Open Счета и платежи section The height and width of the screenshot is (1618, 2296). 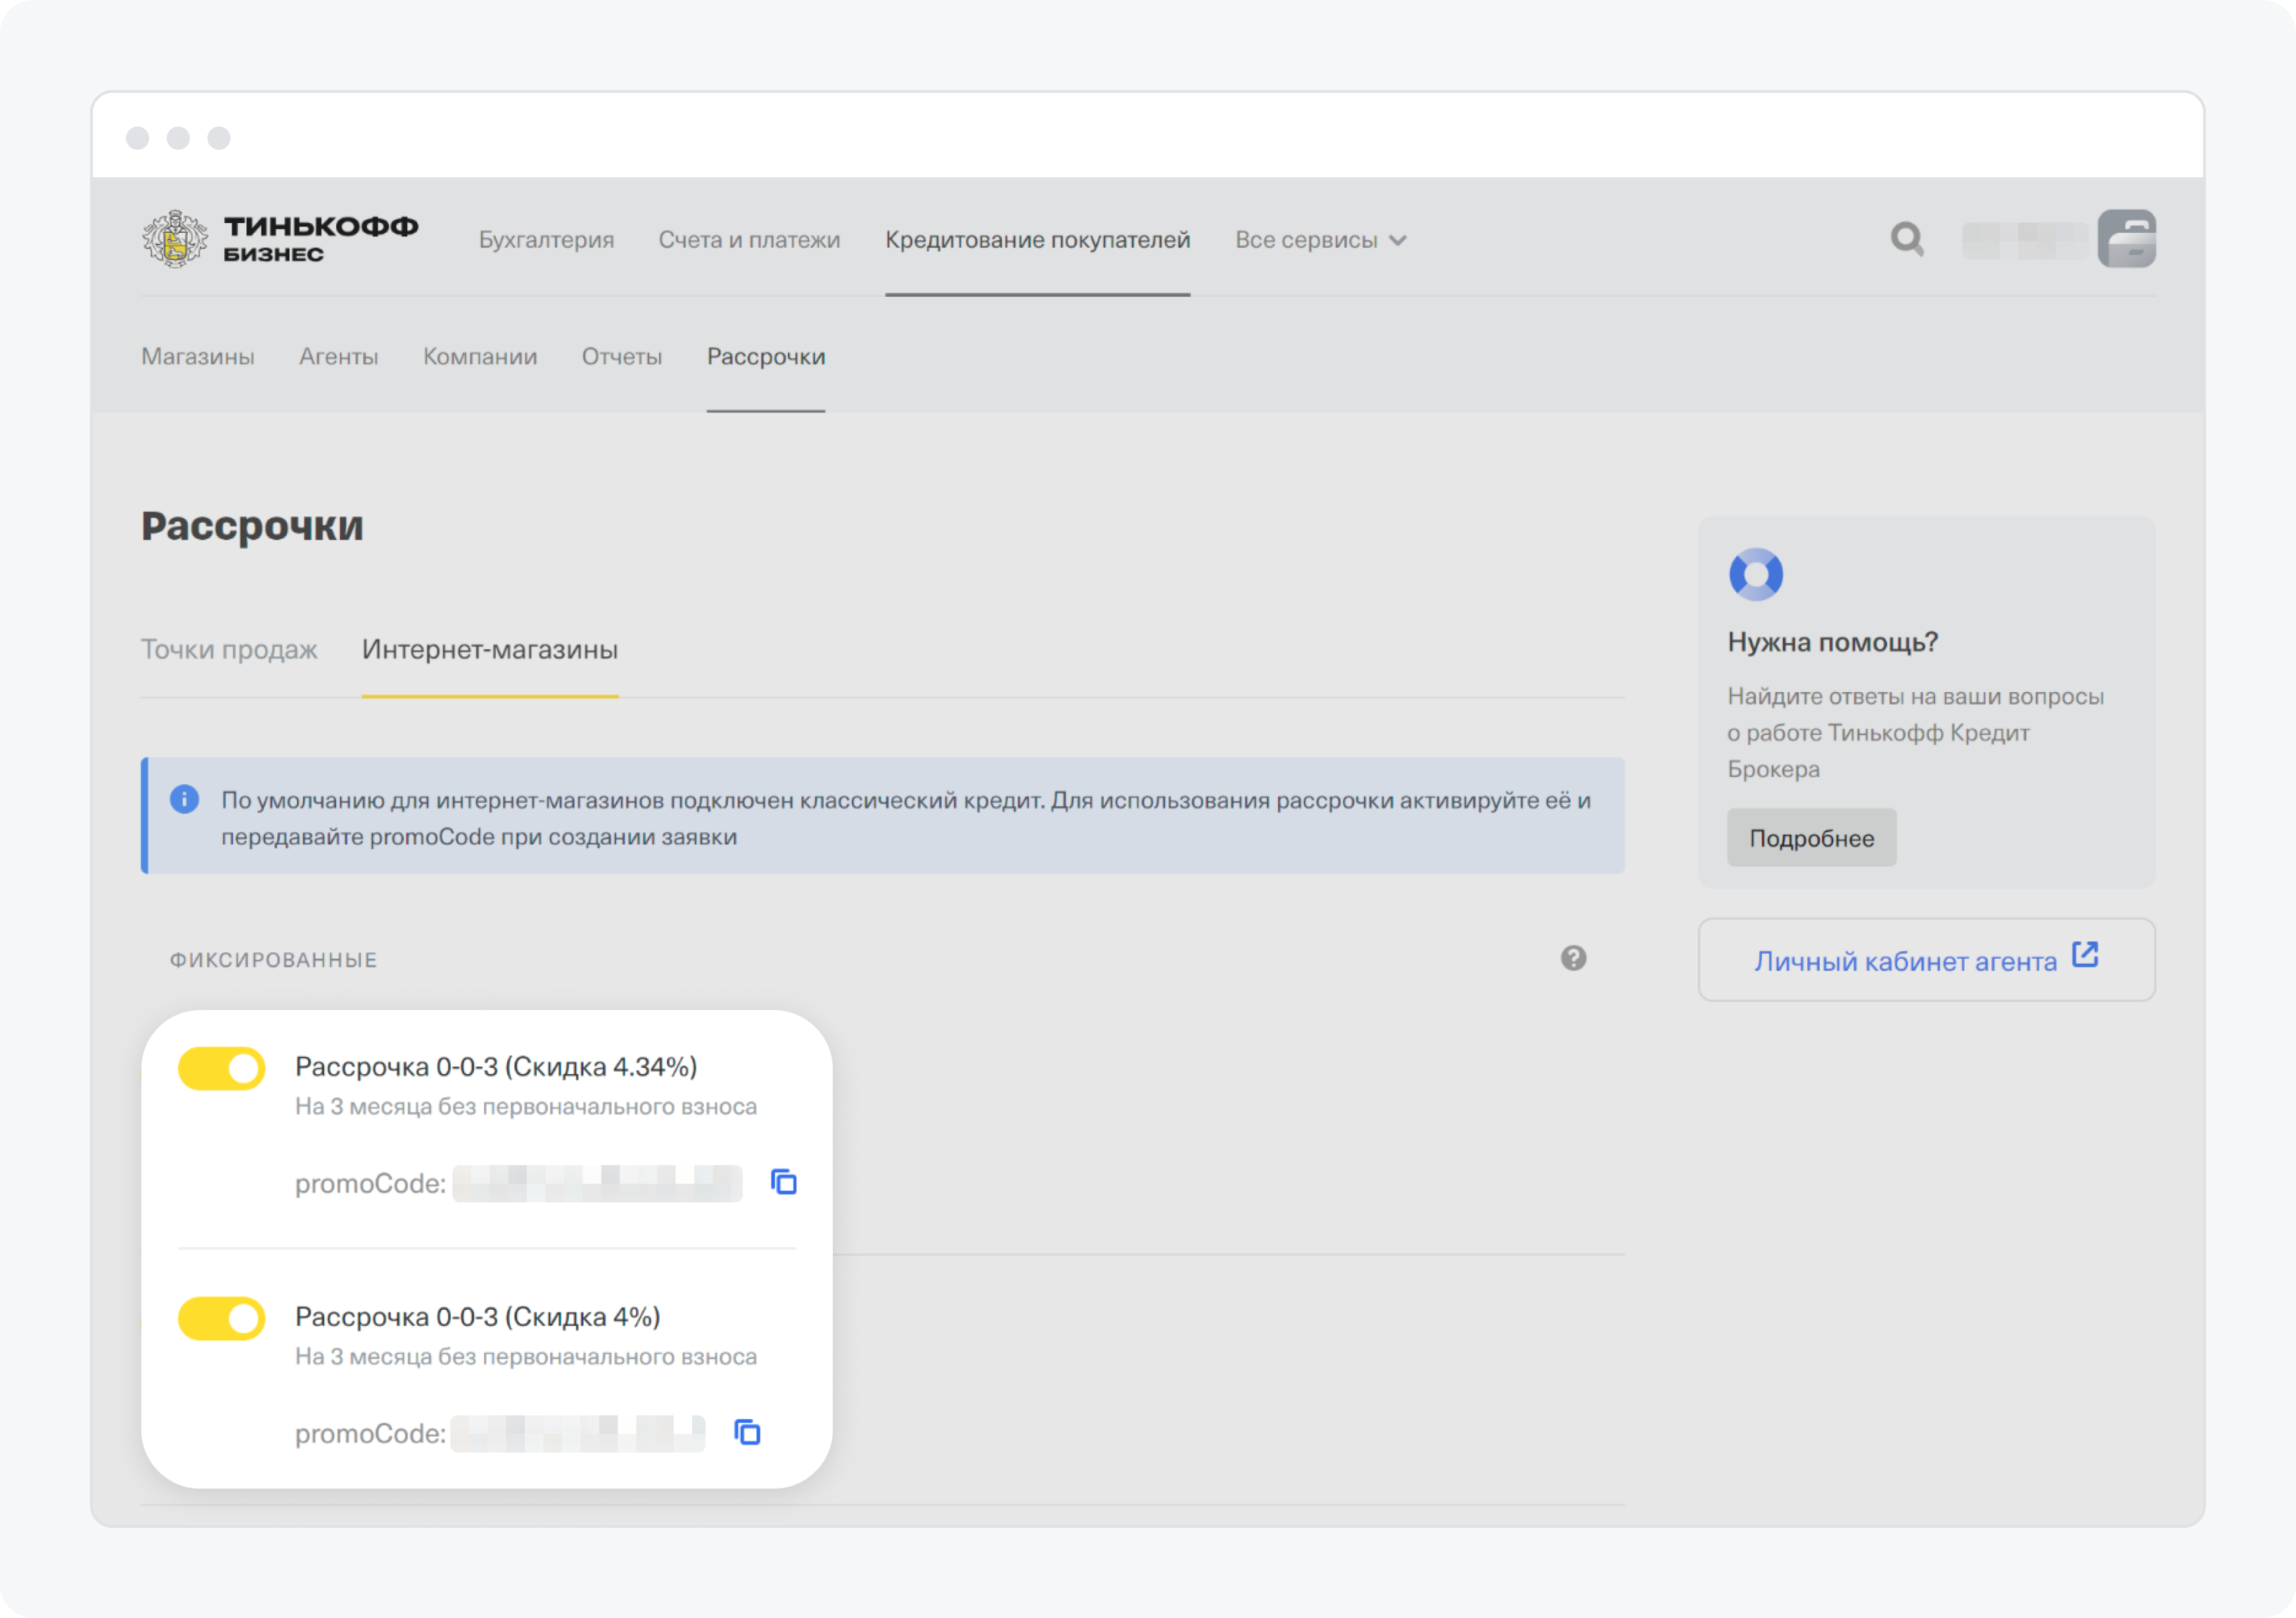(x=749, y=240)
